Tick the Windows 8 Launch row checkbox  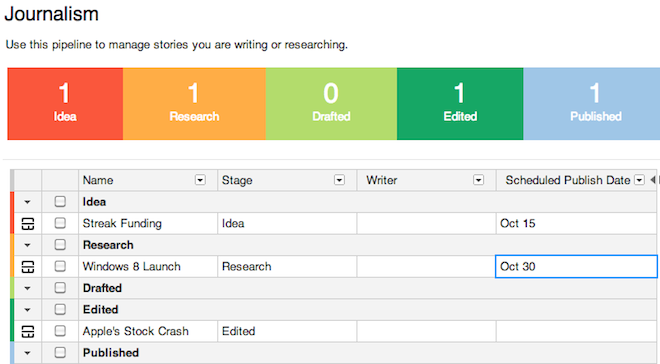tap(60, 266)
